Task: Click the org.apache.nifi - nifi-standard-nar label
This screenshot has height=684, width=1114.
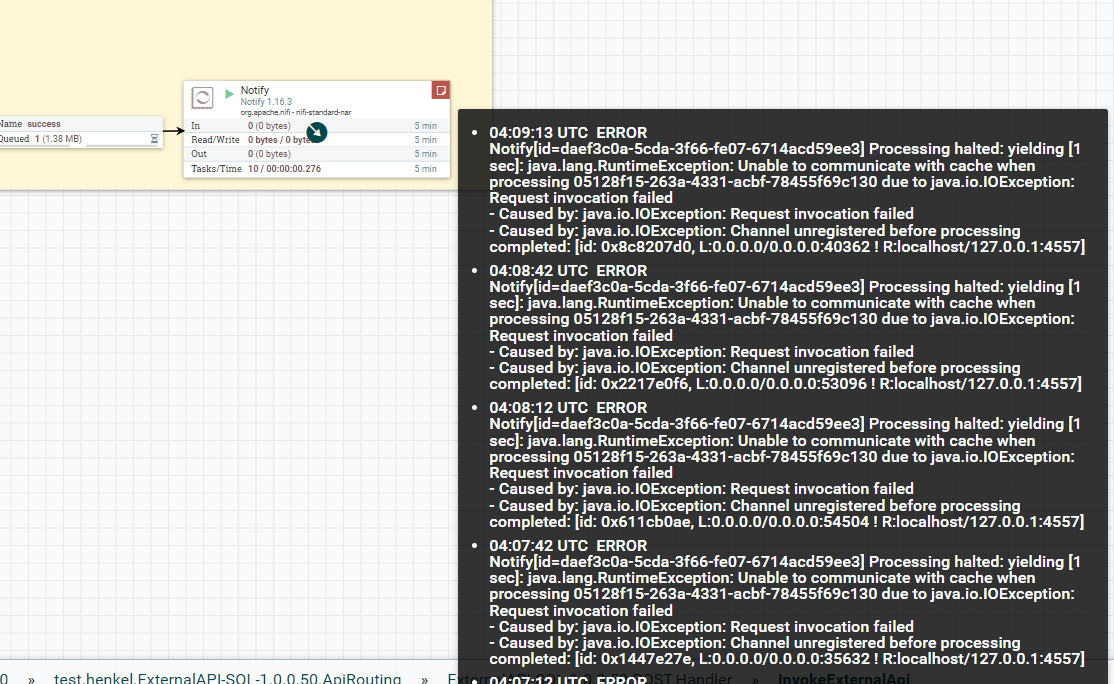Action: (295, 112)
